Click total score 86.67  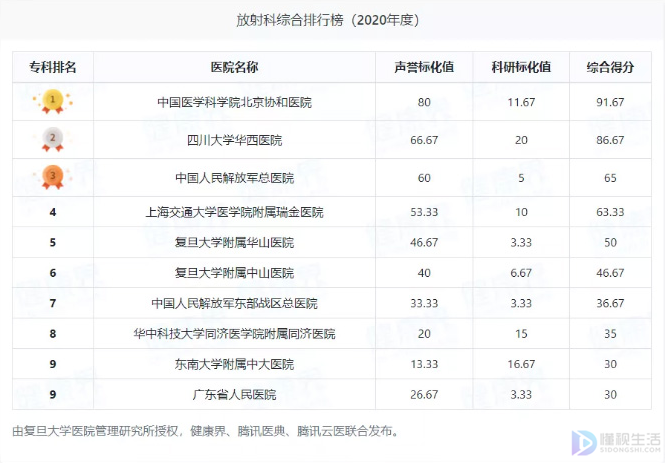610,140
